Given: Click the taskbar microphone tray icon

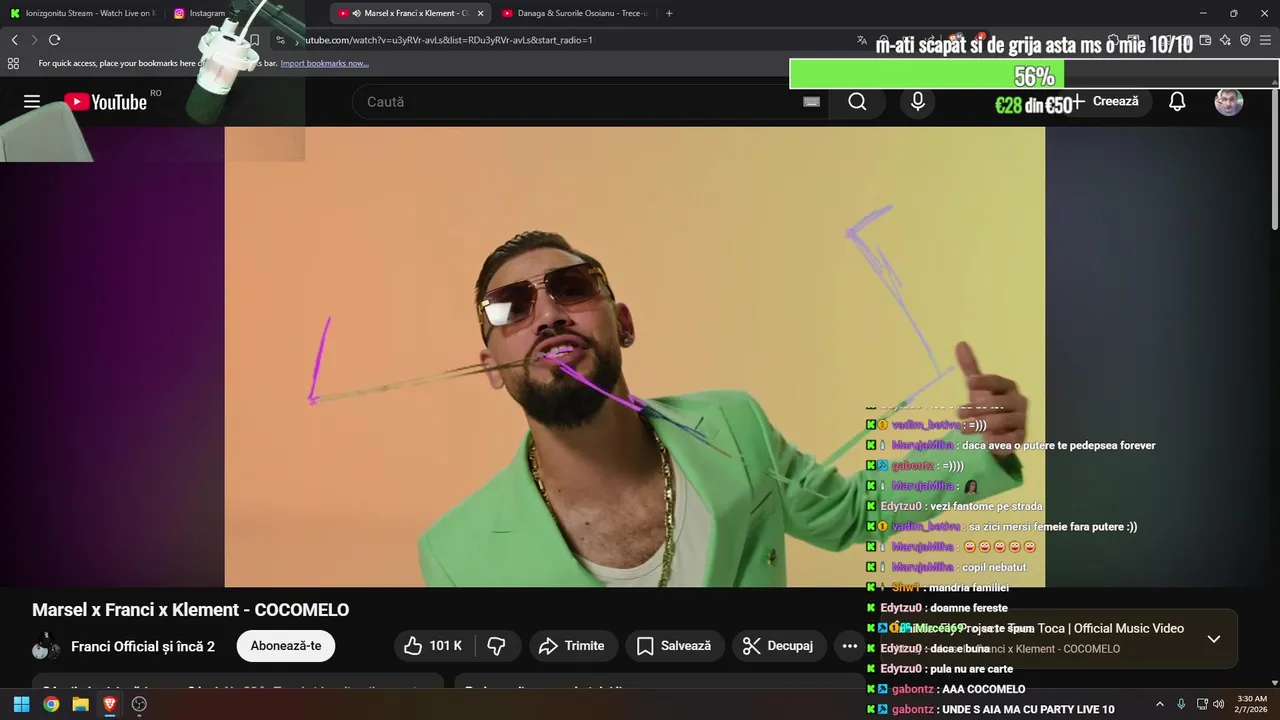Looking at the screenshot, I should click(1181, 704).
